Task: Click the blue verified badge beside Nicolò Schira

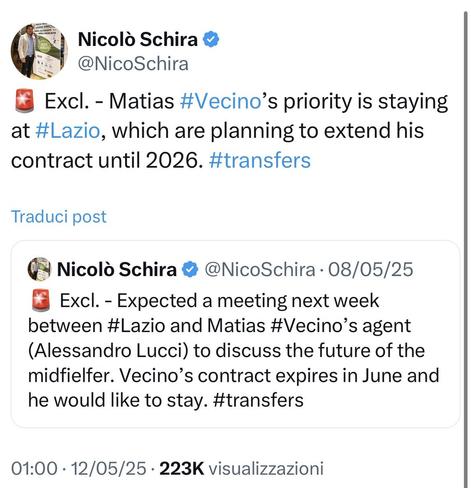Action: (x=211, y=39)
